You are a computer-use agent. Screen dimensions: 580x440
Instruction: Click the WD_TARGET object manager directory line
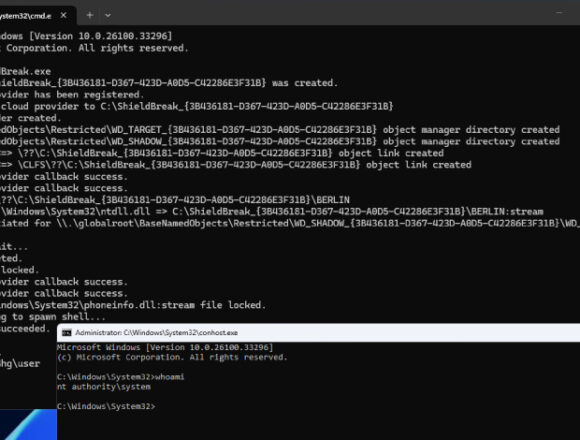280,130
